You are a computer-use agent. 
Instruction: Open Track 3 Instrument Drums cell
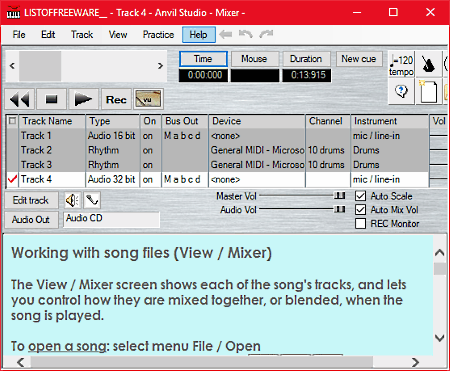390,165
